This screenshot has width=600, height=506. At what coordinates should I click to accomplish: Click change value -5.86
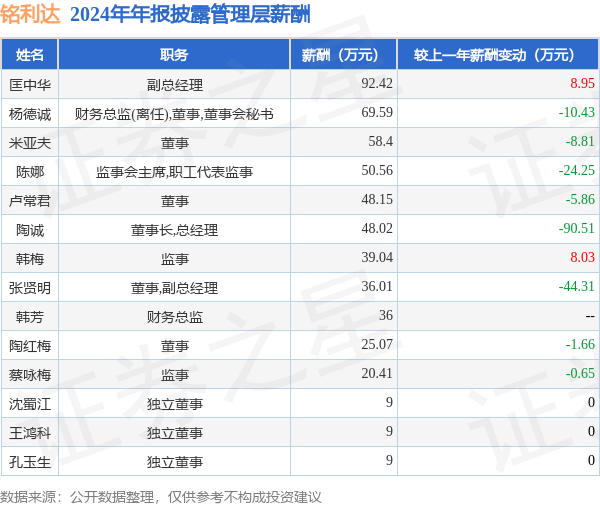point(580,199)
